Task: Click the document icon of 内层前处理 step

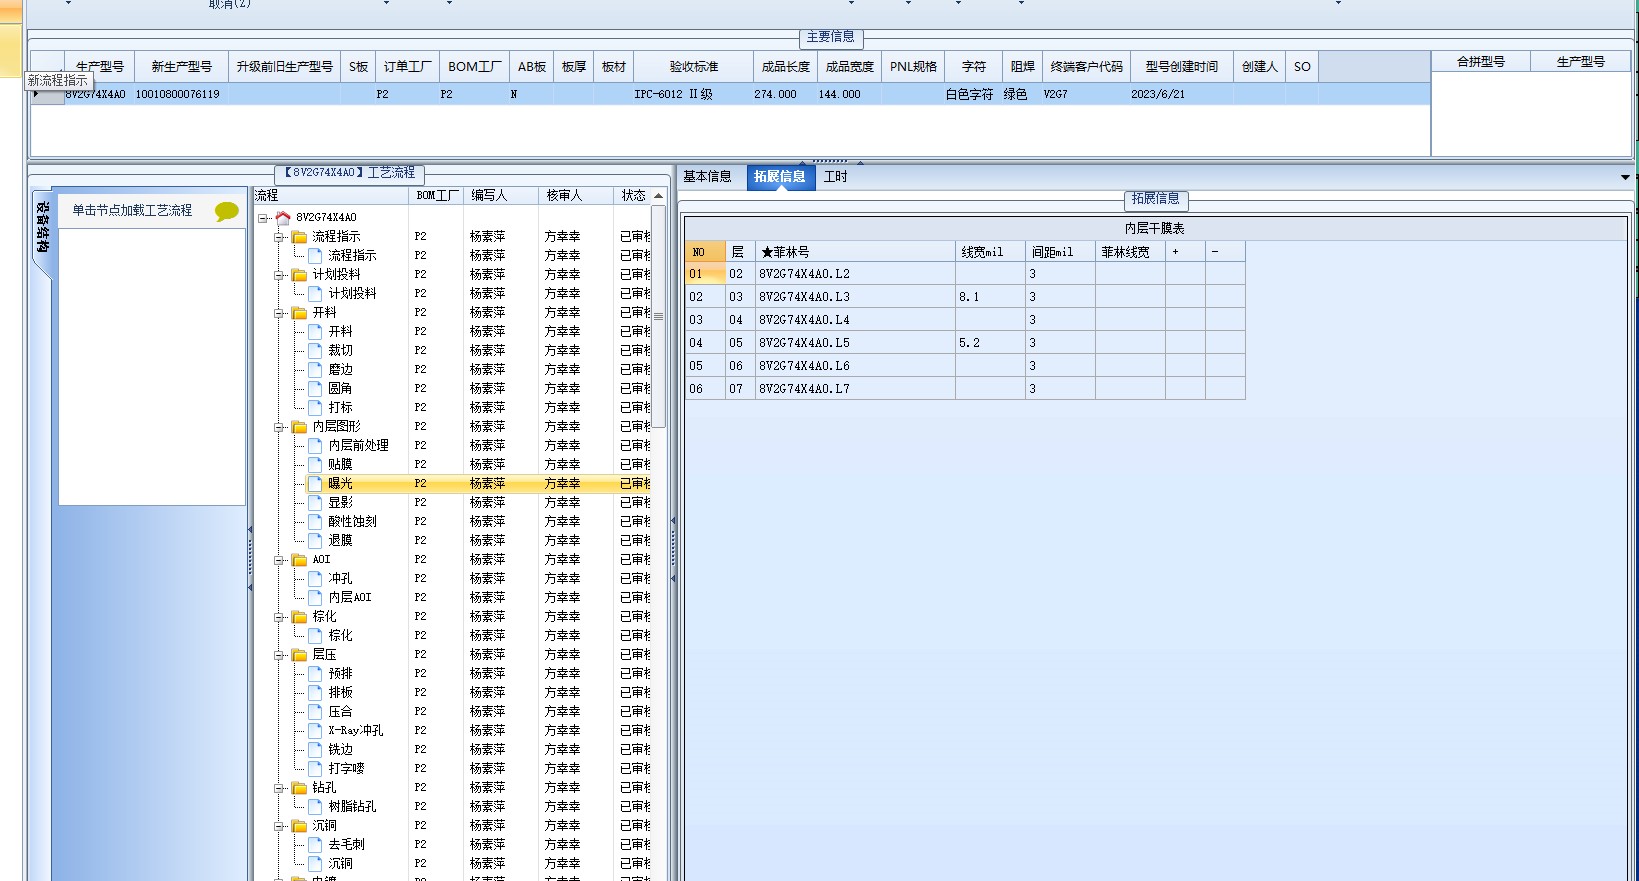Action: [x=315, y=445]
